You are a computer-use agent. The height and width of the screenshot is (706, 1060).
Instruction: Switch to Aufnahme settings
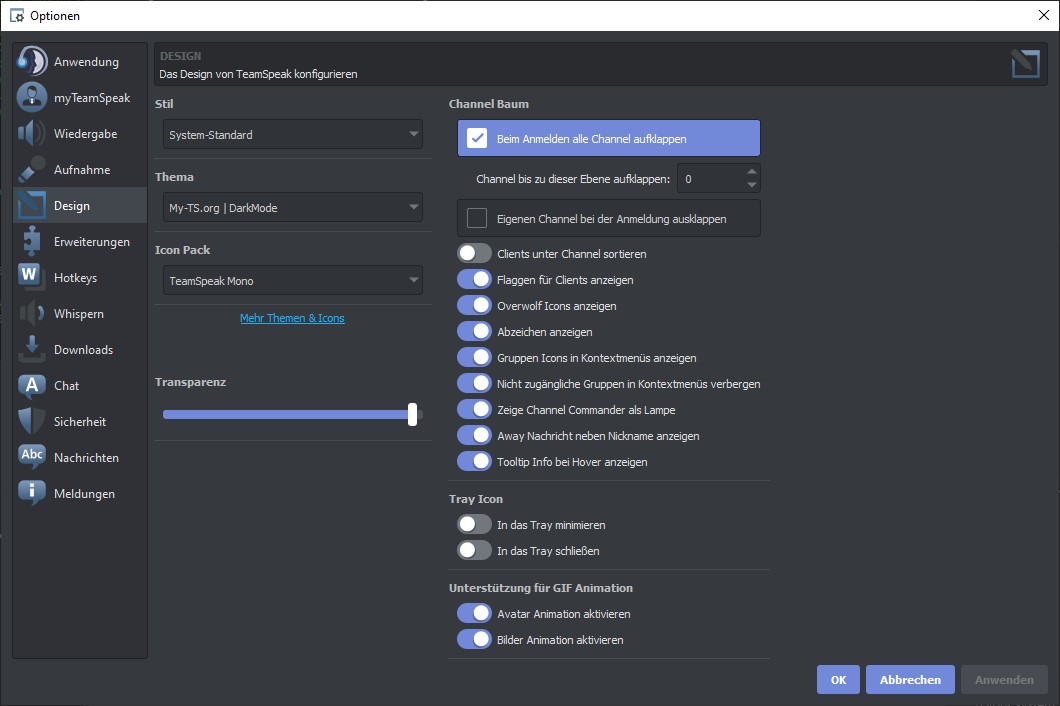(80, 169)
